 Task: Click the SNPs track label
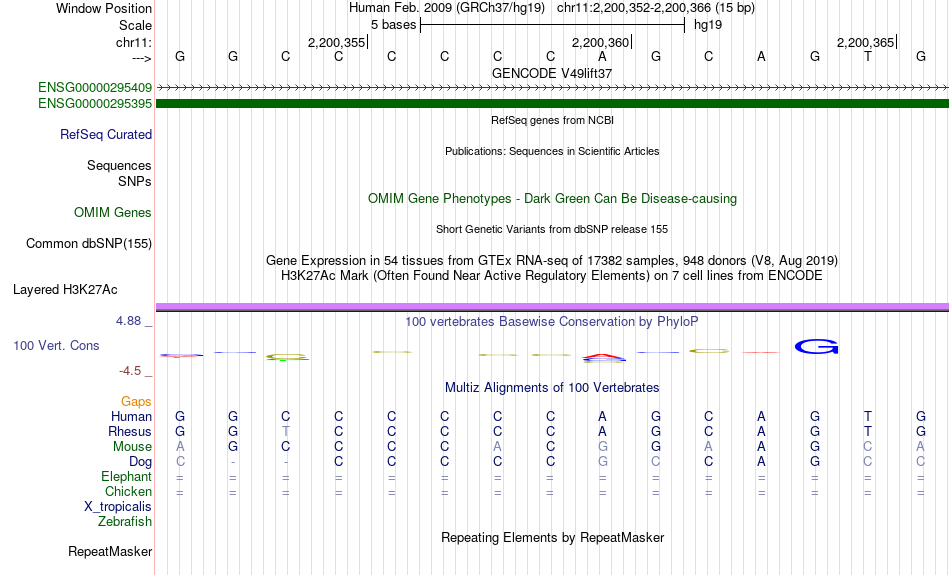pyautogui.click(x=135, y=181)
